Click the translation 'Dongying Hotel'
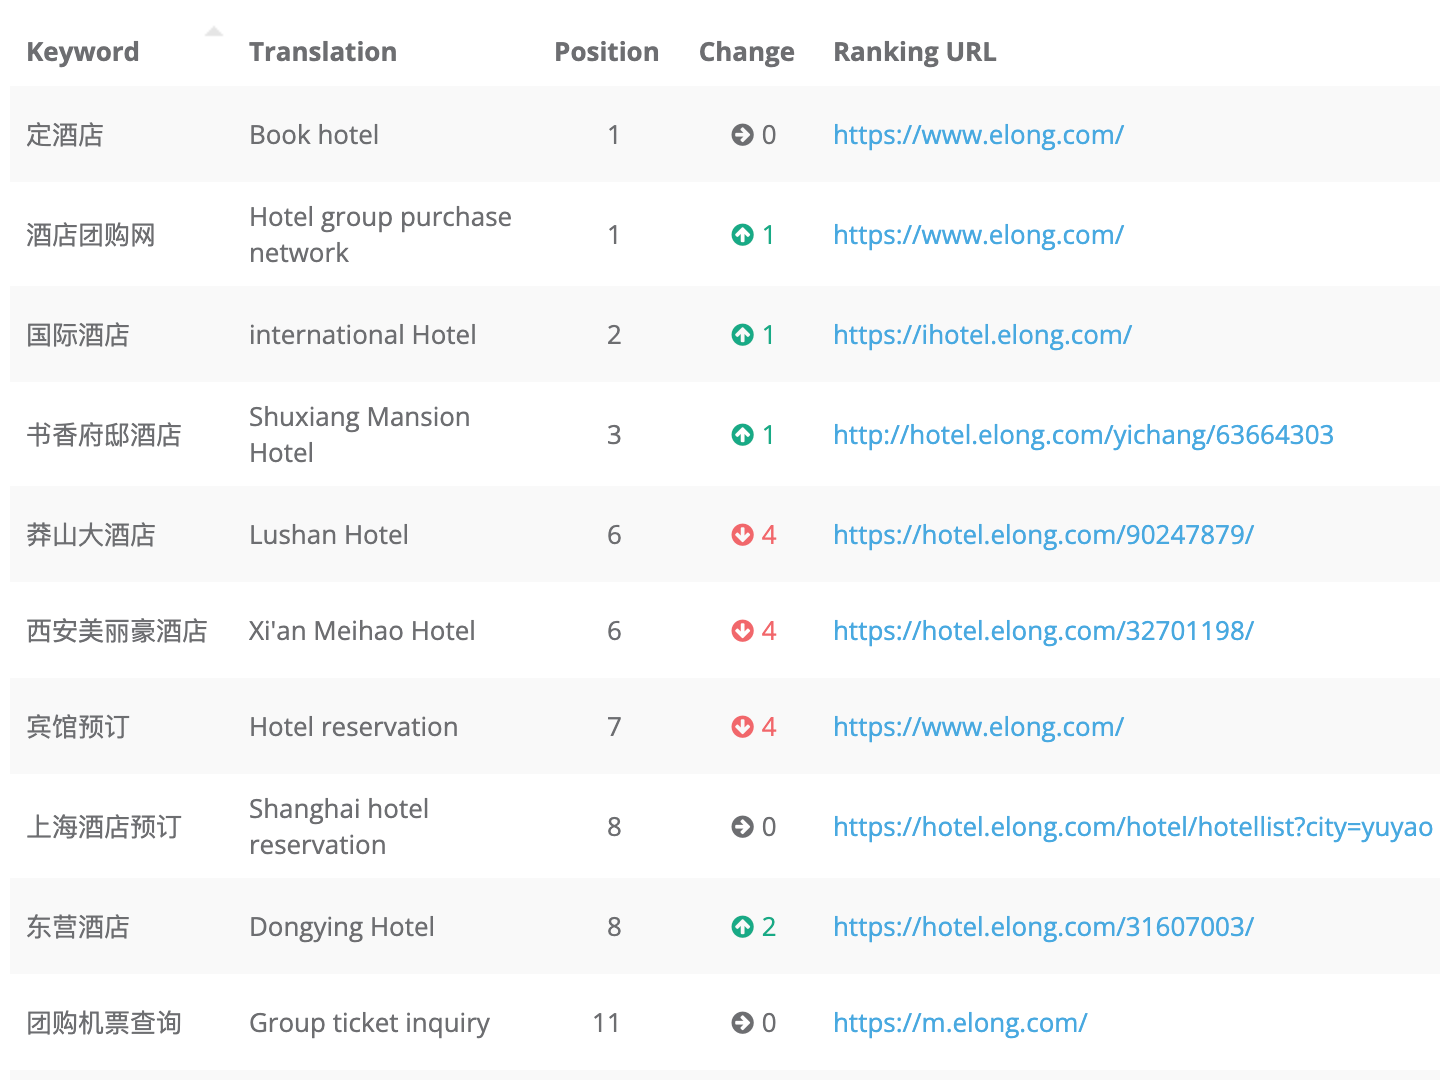 click(x=342, y=928)
